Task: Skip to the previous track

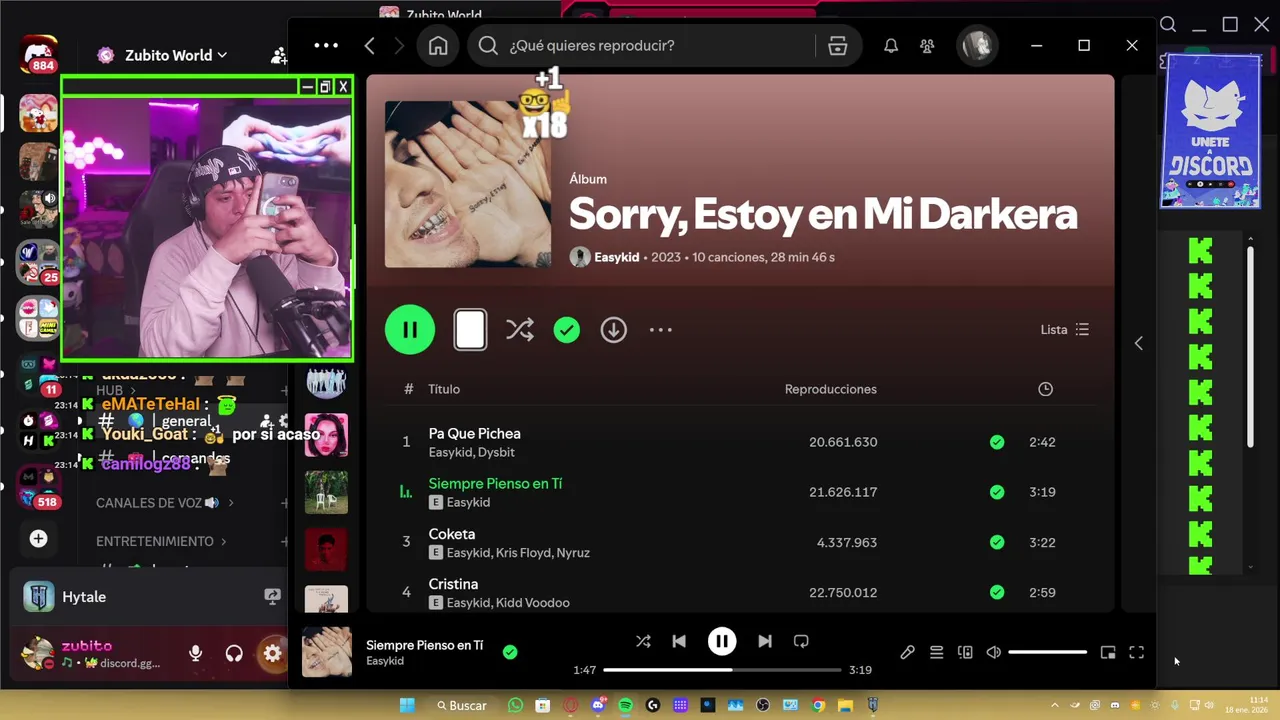Action: [679, 641]
